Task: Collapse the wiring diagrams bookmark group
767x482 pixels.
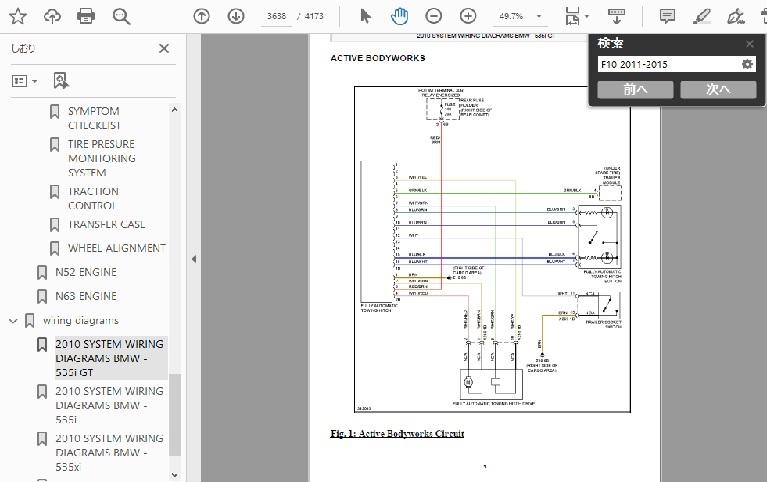Action: pos(13,321)
